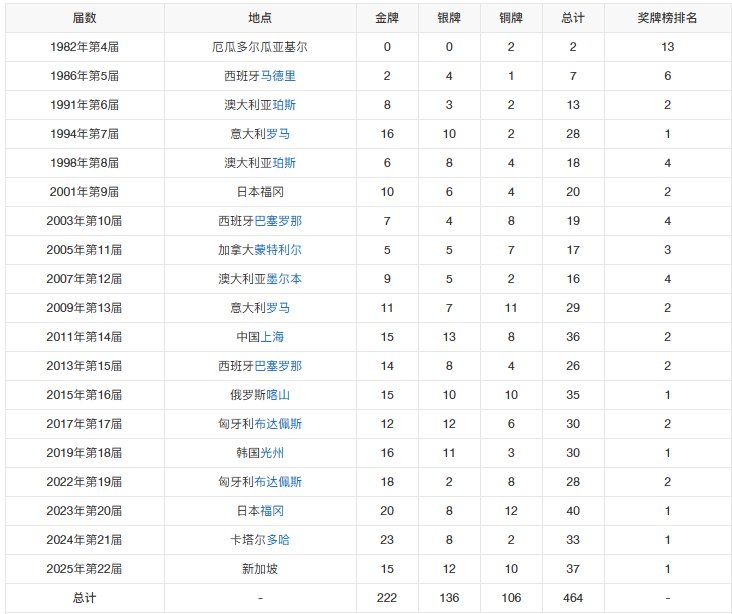
Task: Open the 珀斯 link in 1991 row
Action: point(284,105)
